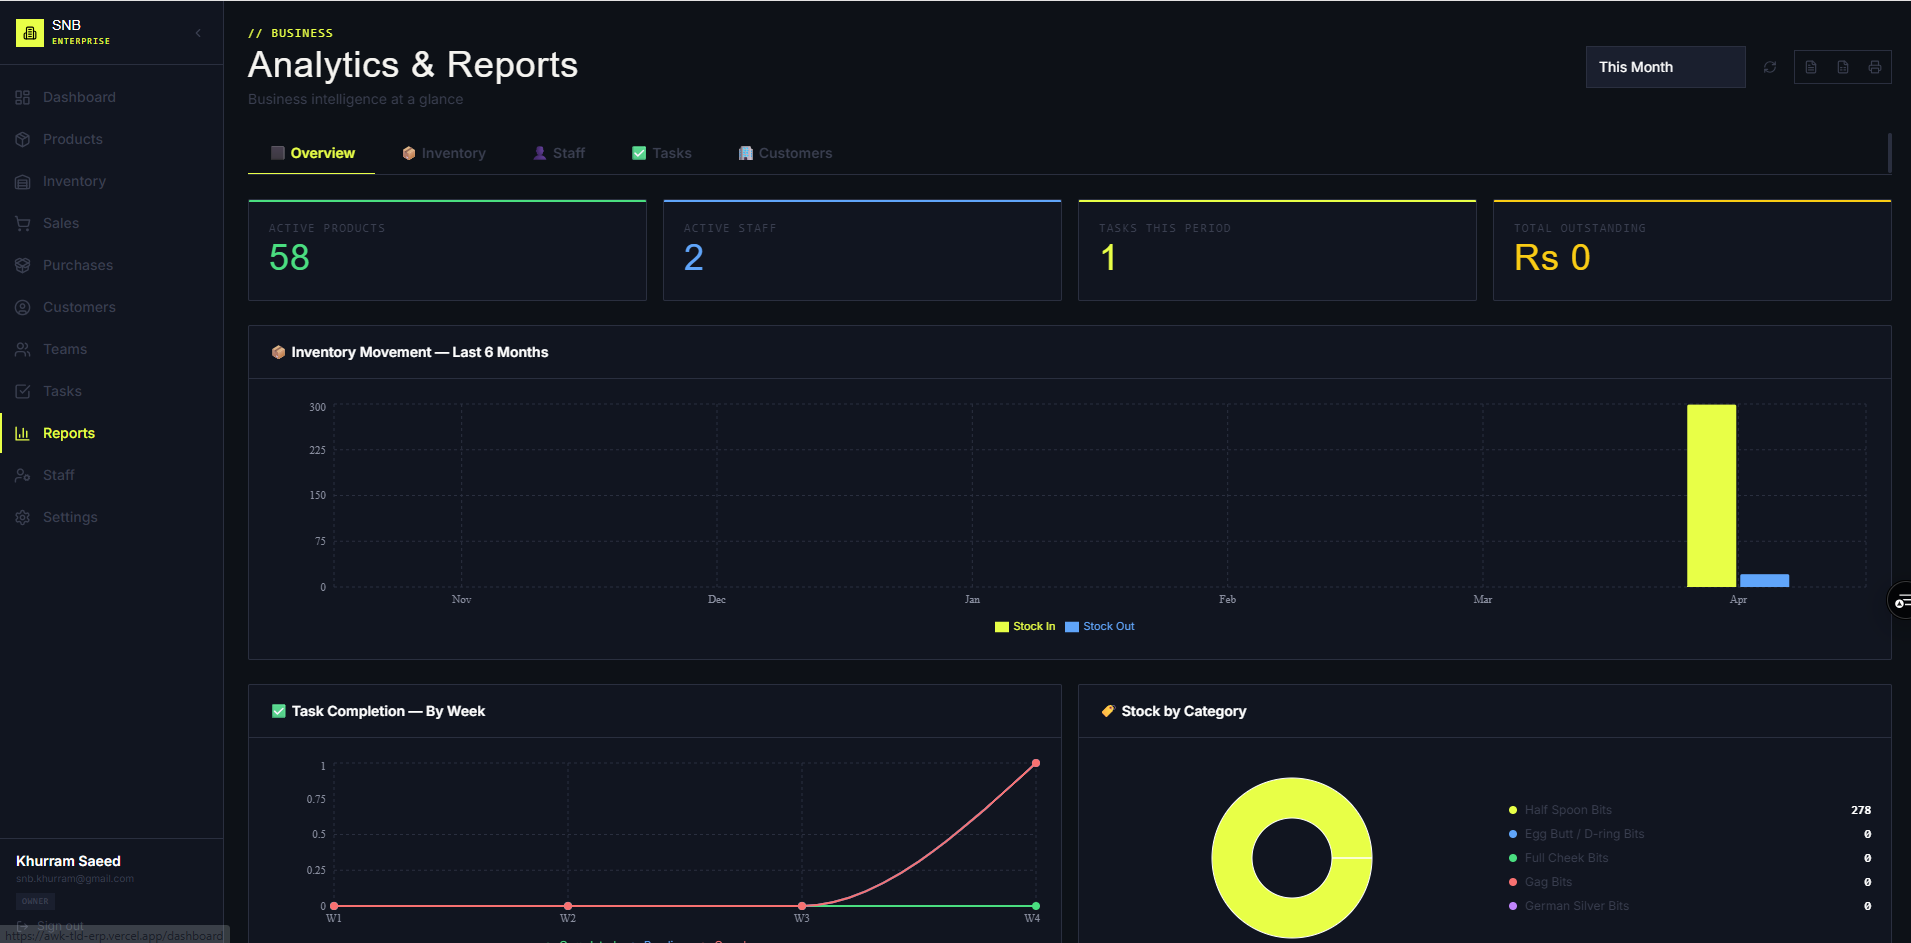Collapse the sidebar with the chevron
The width and height of the screenshot is (1911, 943).
click(x=198, y=33)
